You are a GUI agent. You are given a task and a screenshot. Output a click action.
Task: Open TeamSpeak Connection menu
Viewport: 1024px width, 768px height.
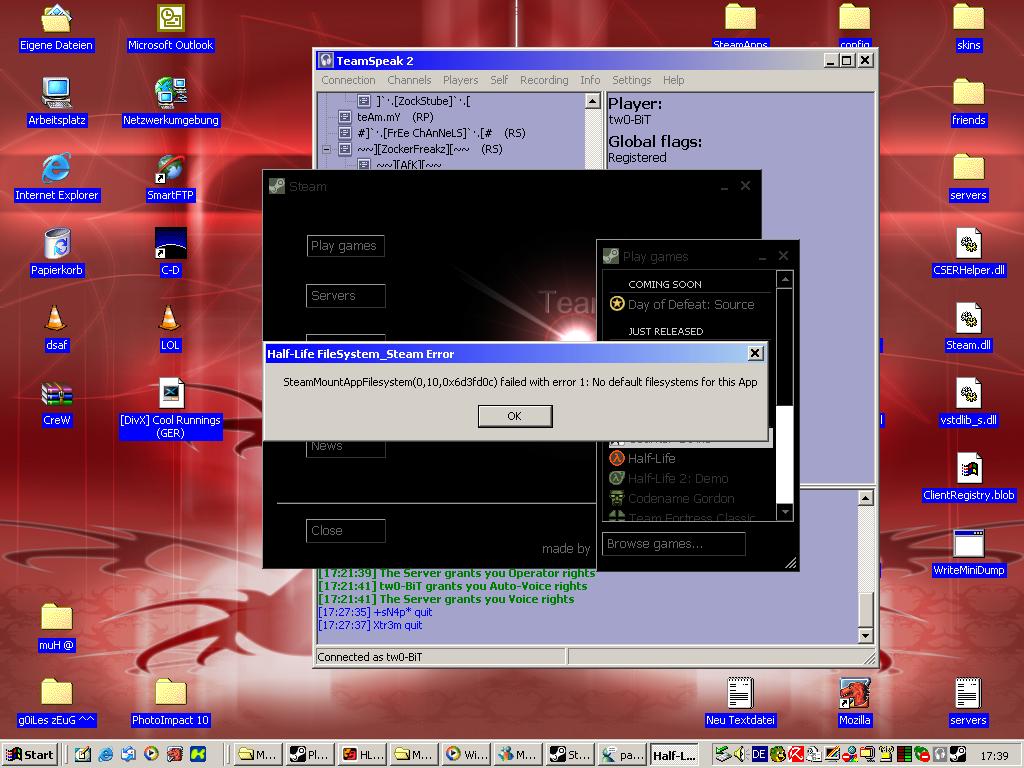pos(348,80)
